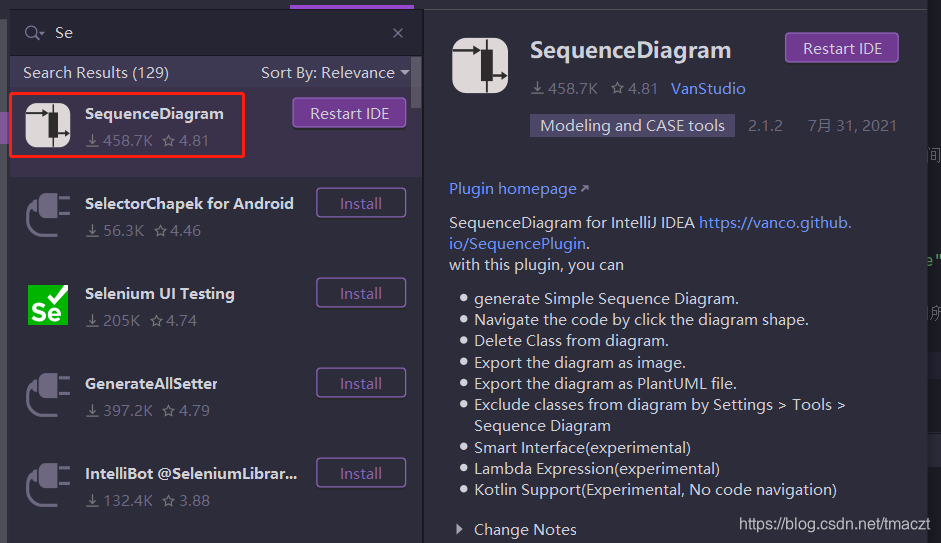Click the Modeling and CASE tools tag
Screen dimensions: 941x543
point(633,125)
